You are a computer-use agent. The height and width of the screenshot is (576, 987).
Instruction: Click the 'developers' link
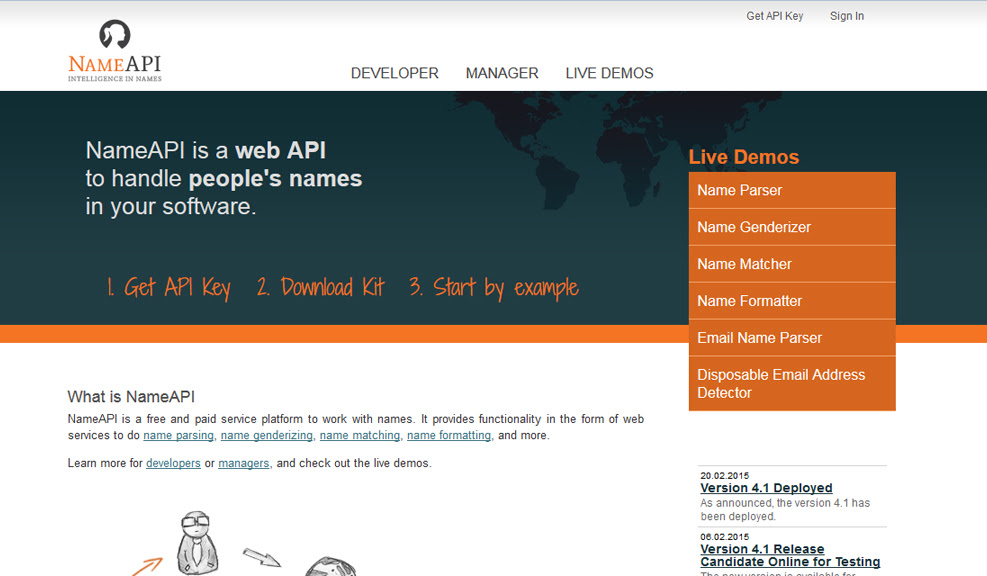173,463
